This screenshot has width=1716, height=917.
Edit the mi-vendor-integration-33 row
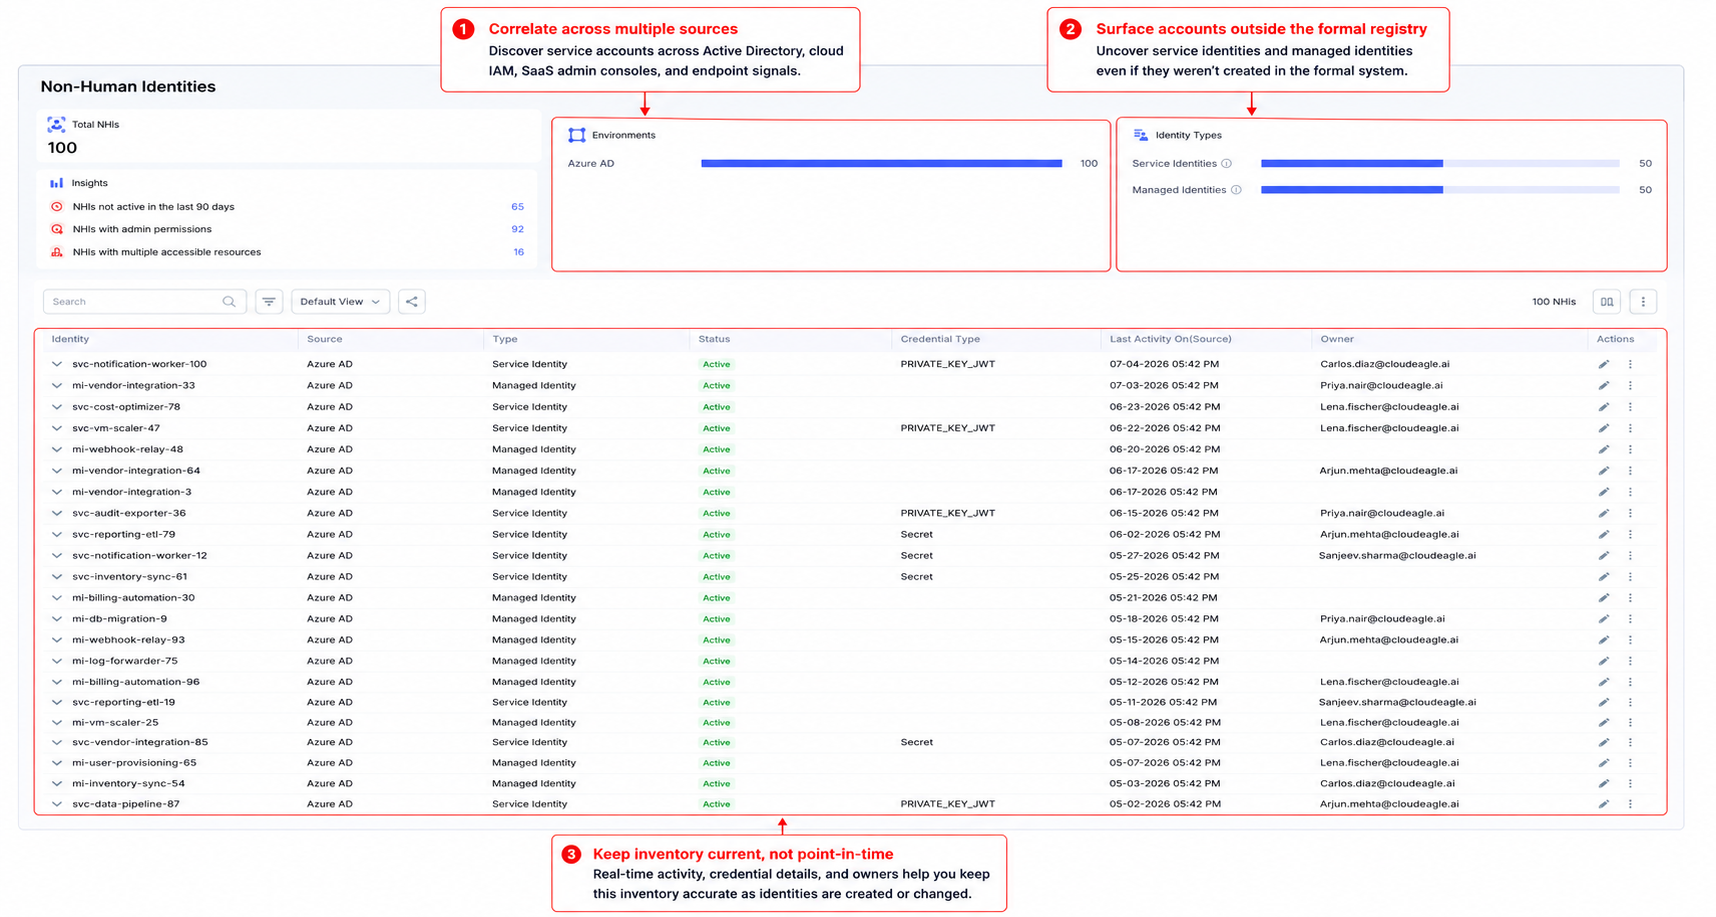[1603, 386]
